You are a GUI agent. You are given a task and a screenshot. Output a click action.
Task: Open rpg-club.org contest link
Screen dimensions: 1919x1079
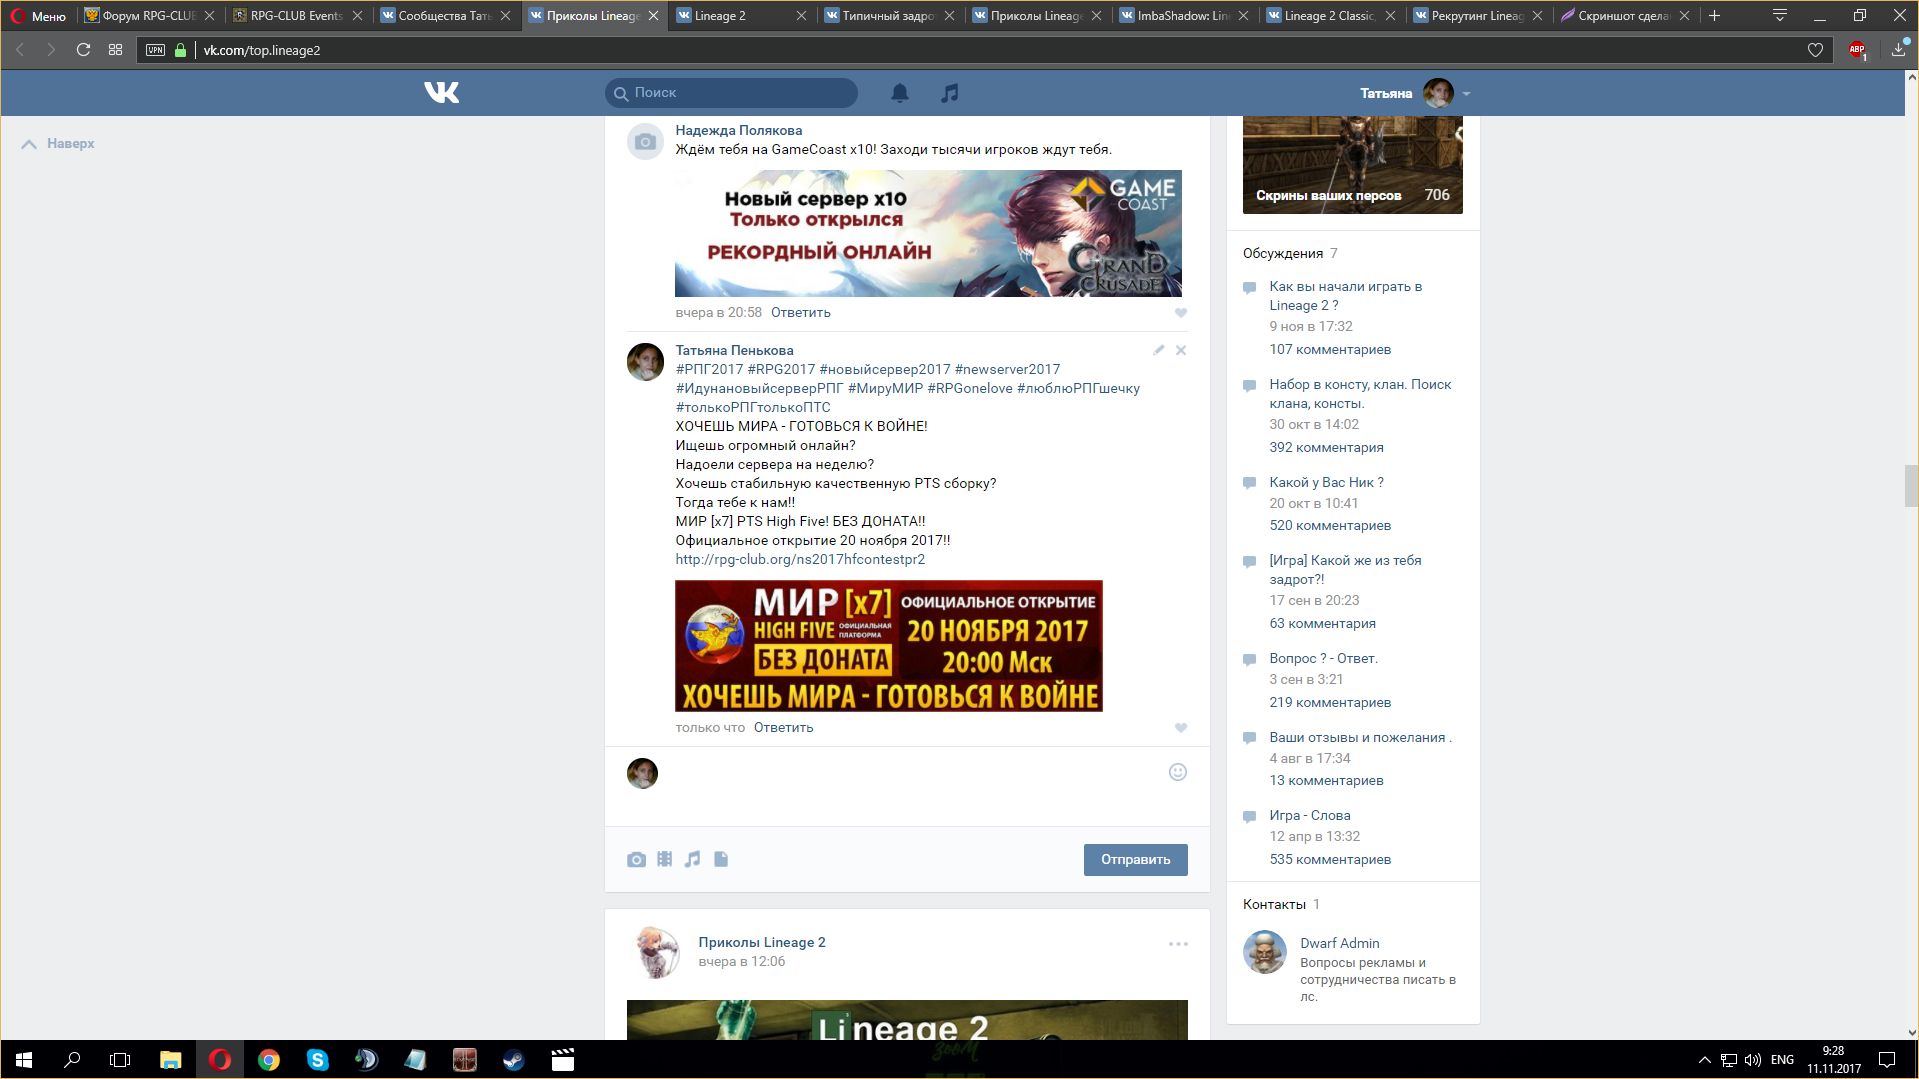click(x=800, y=560)
